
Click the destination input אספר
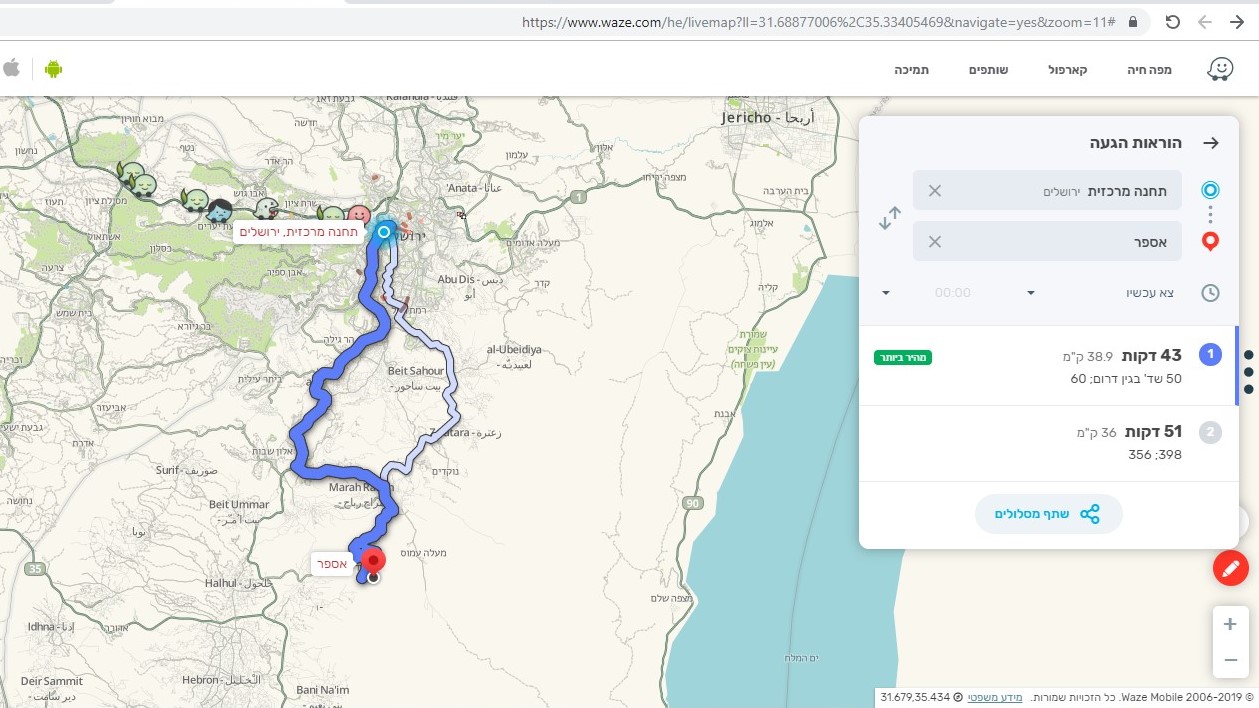point(1047,241)
